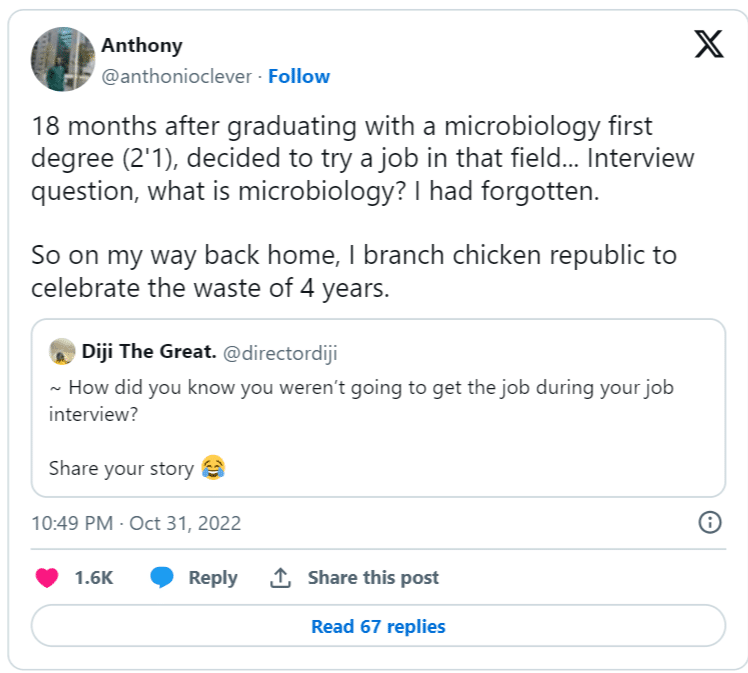Open Anthony's display name link
Screen dimensions: 748x673
tap(142, 46)
